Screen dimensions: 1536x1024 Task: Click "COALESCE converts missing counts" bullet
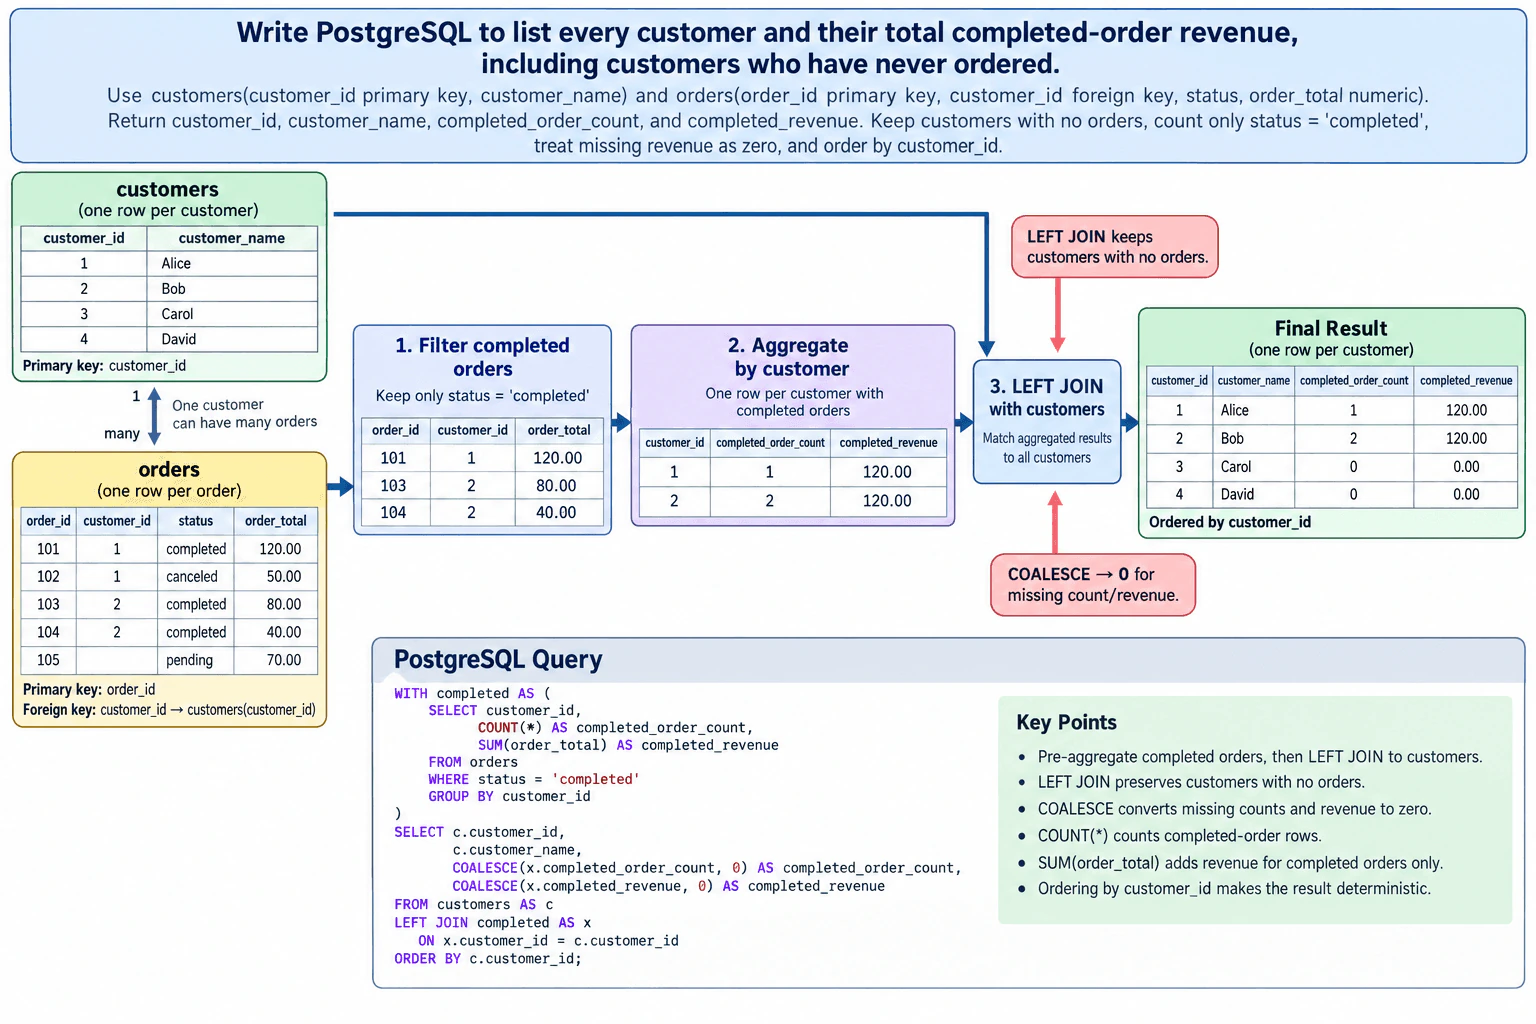tap(1234, 809)
